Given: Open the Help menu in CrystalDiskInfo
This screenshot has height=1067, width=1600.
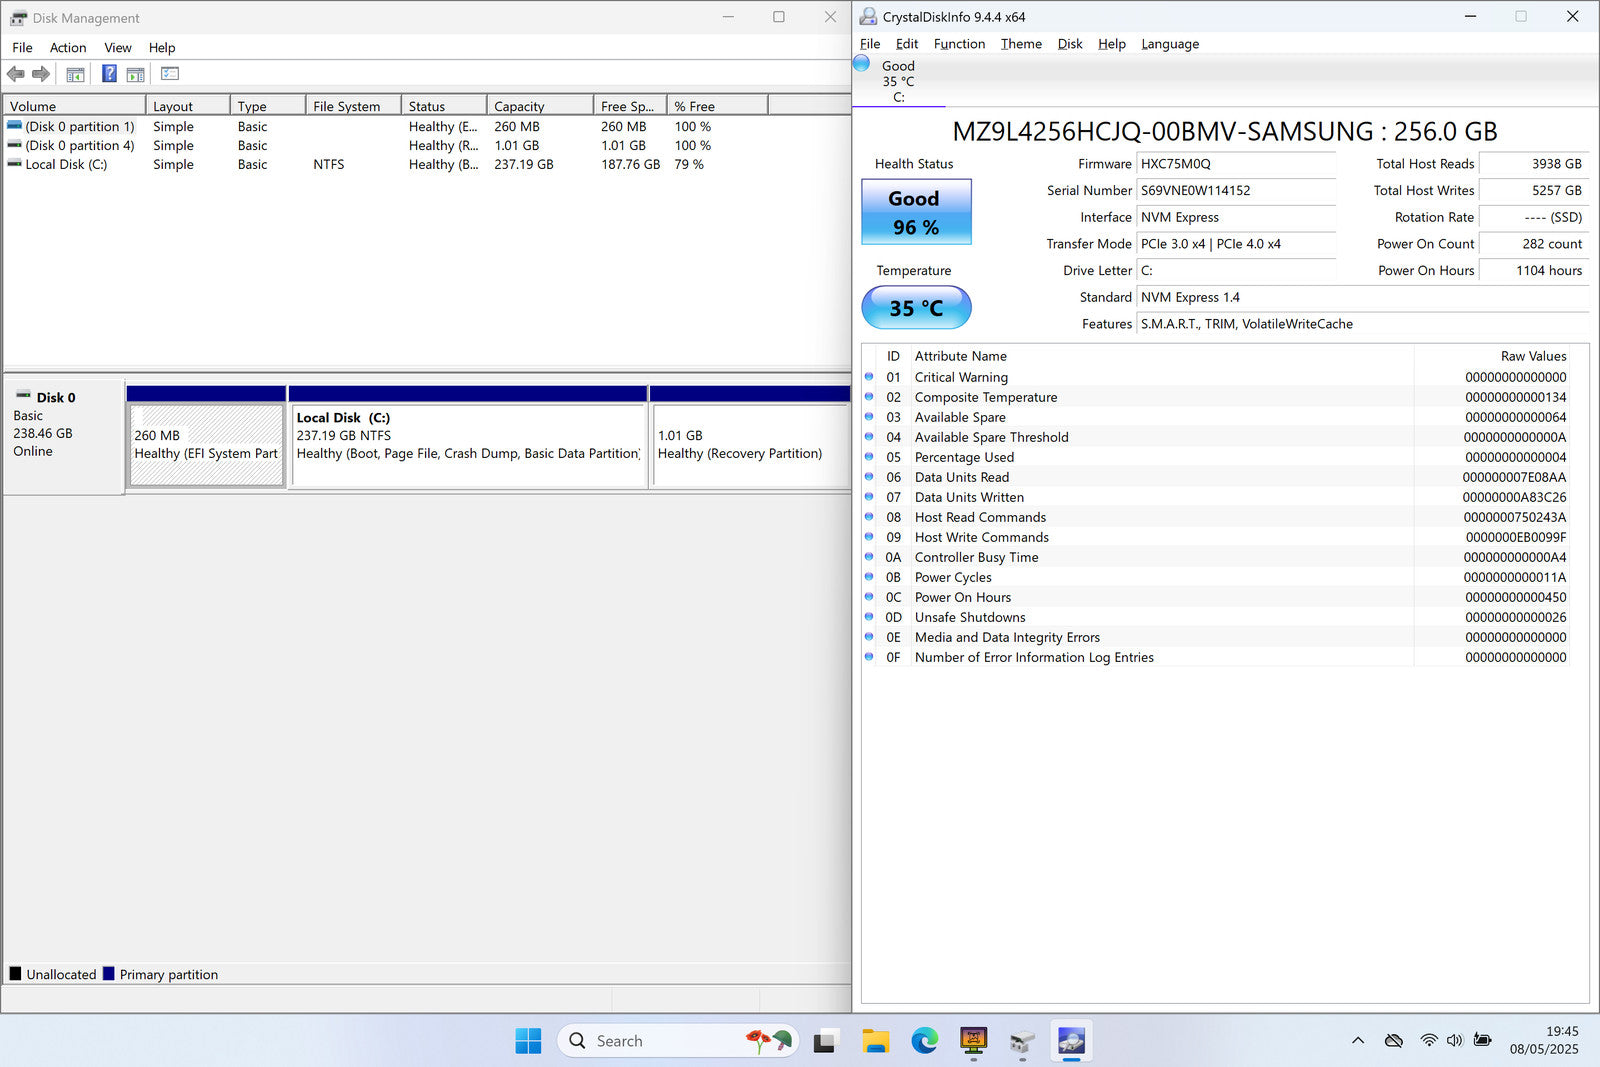Looking at the screenshot, I should [1111, 44].
